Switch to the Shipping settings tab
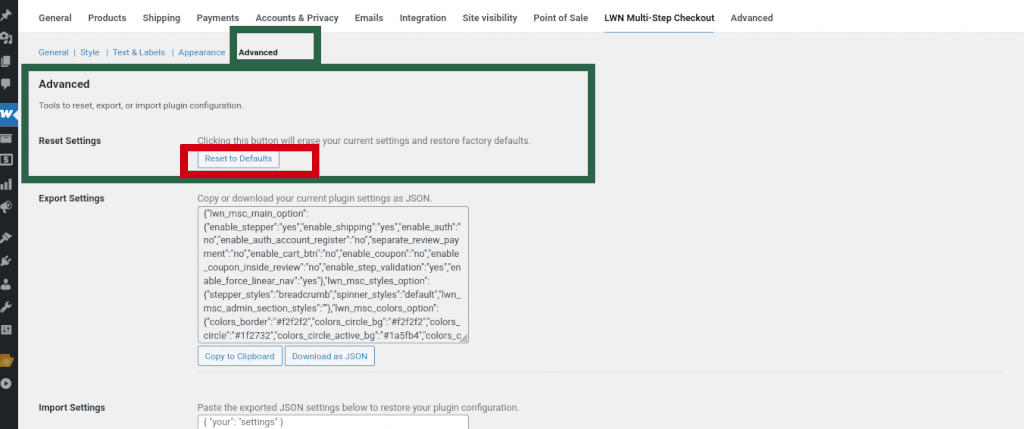The image size is (1024, 429). point(161,18)
